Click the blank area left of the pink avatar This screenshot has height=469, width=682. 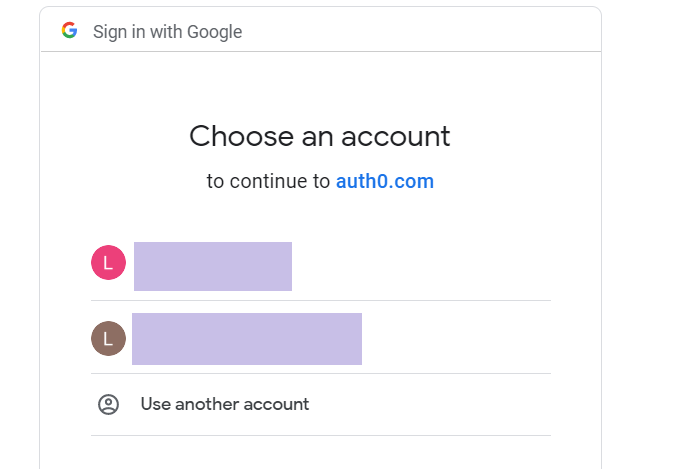pos(65,263)
